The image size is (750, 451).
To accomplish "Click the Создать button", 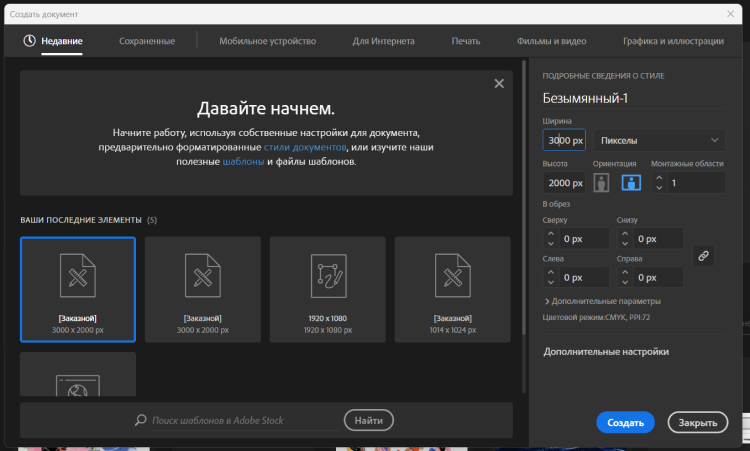I will (625, 422).
